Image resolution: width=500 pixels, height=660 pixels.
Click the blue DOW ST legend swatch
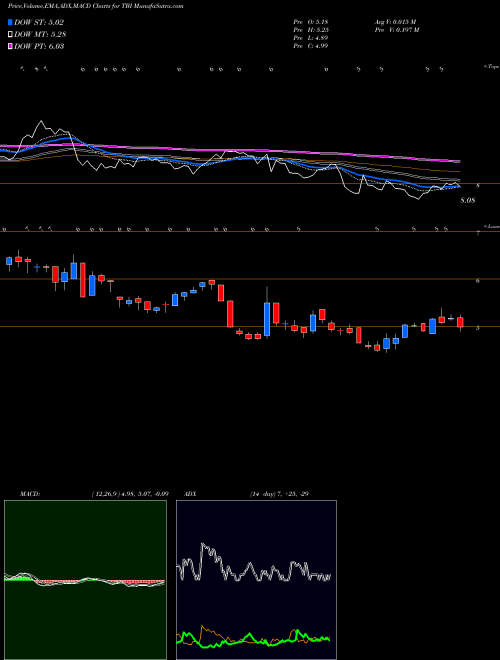[x=10, y=22]
